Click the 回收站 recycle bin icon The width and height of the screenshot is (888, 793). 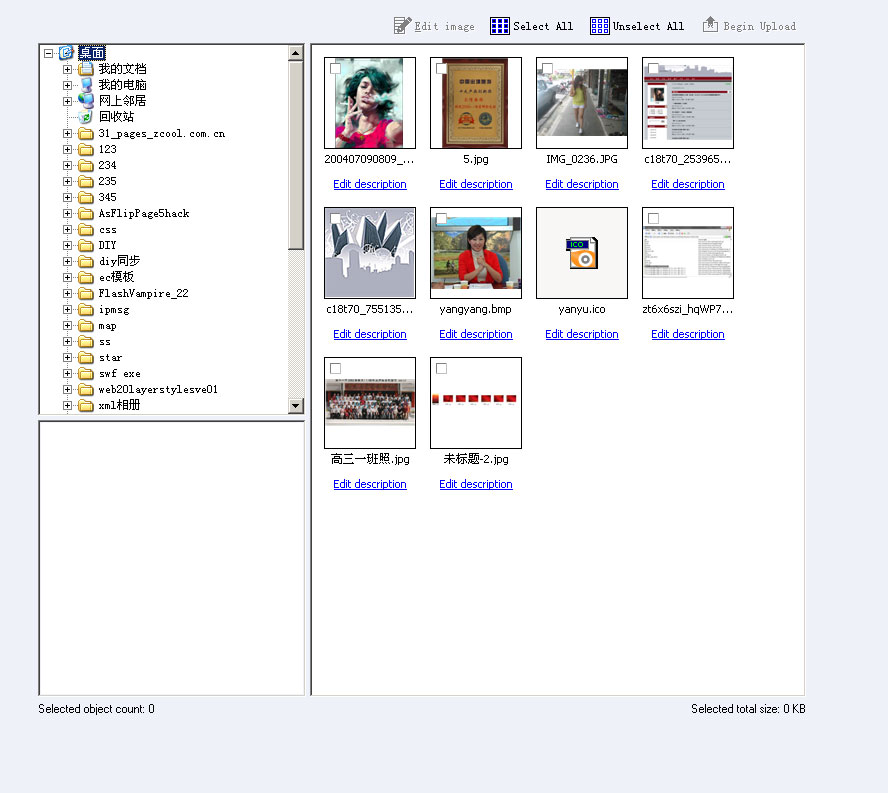pos(86,117)
